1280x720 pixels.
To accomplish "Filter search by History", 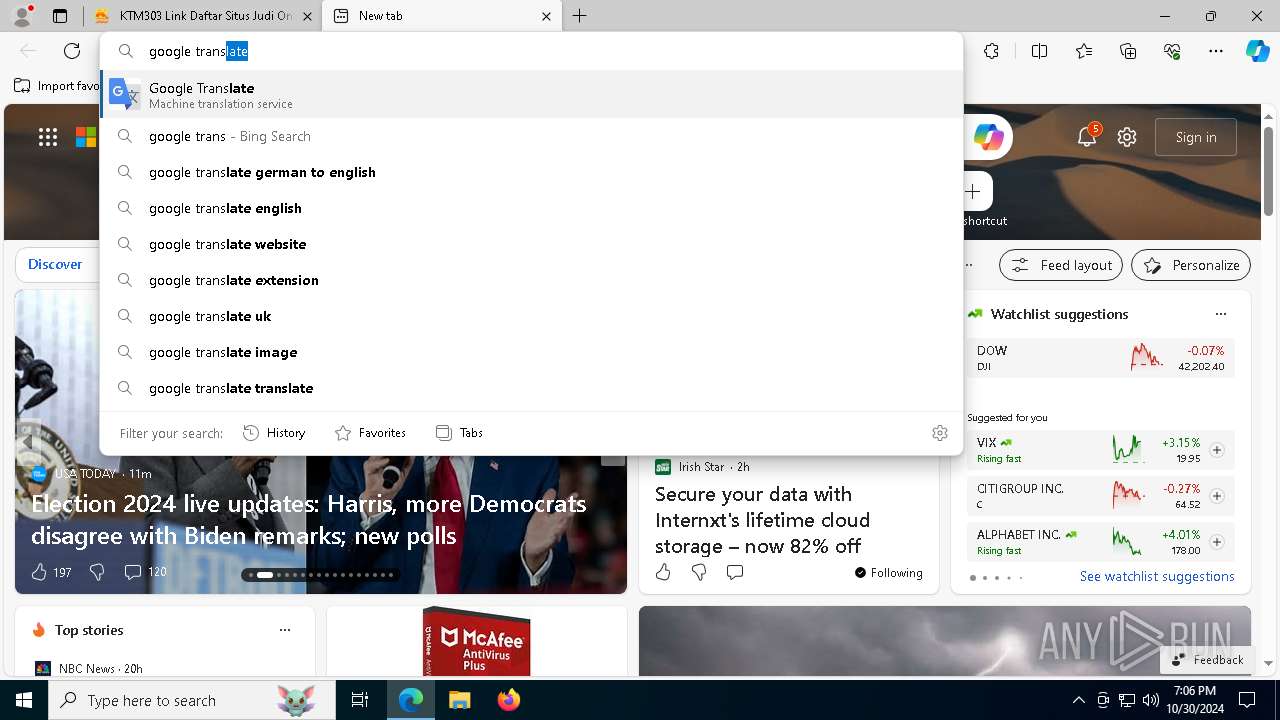I will 274,433.
